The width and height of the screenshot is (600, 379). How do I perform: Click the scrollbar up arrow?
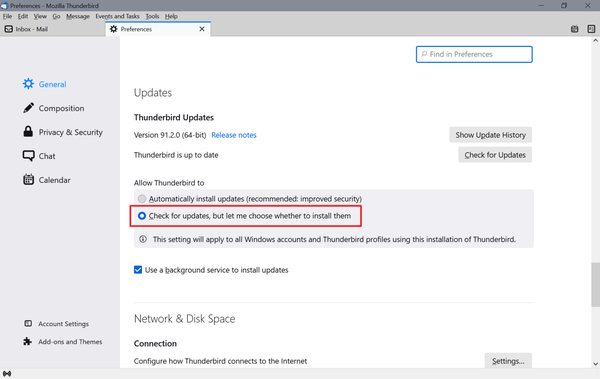coord(595,41)
